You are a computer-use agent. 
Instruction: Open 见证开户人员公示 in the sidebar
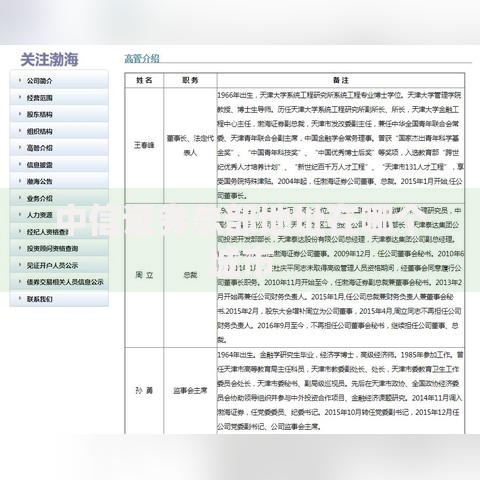click(59, 265)
